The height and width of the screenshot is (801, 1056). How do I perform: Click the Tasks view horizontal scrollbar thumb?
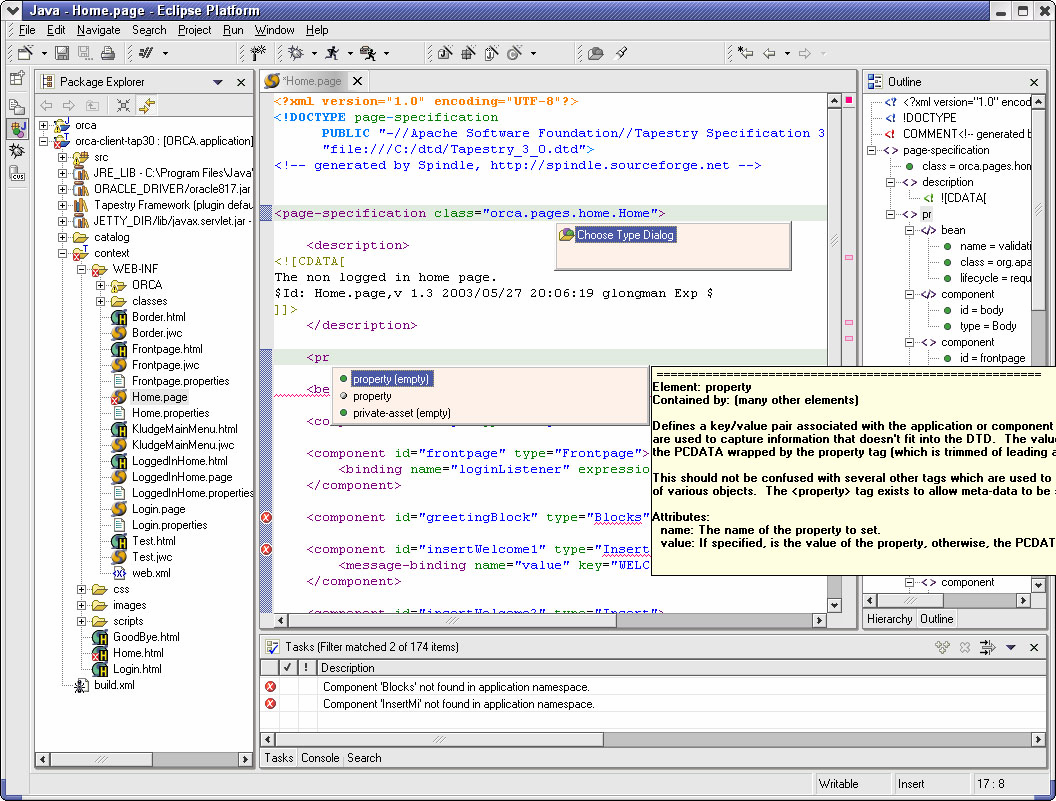[x=439, y=739]
